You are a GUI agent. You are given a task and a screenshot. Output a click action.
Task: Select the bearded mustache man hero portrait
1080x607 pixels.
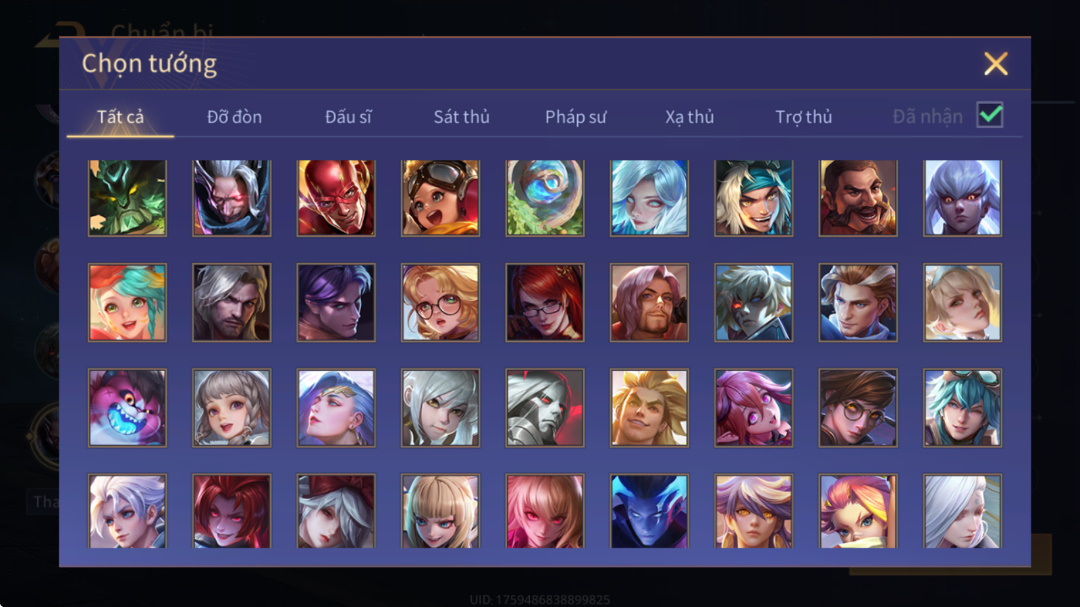click(858, 198)
